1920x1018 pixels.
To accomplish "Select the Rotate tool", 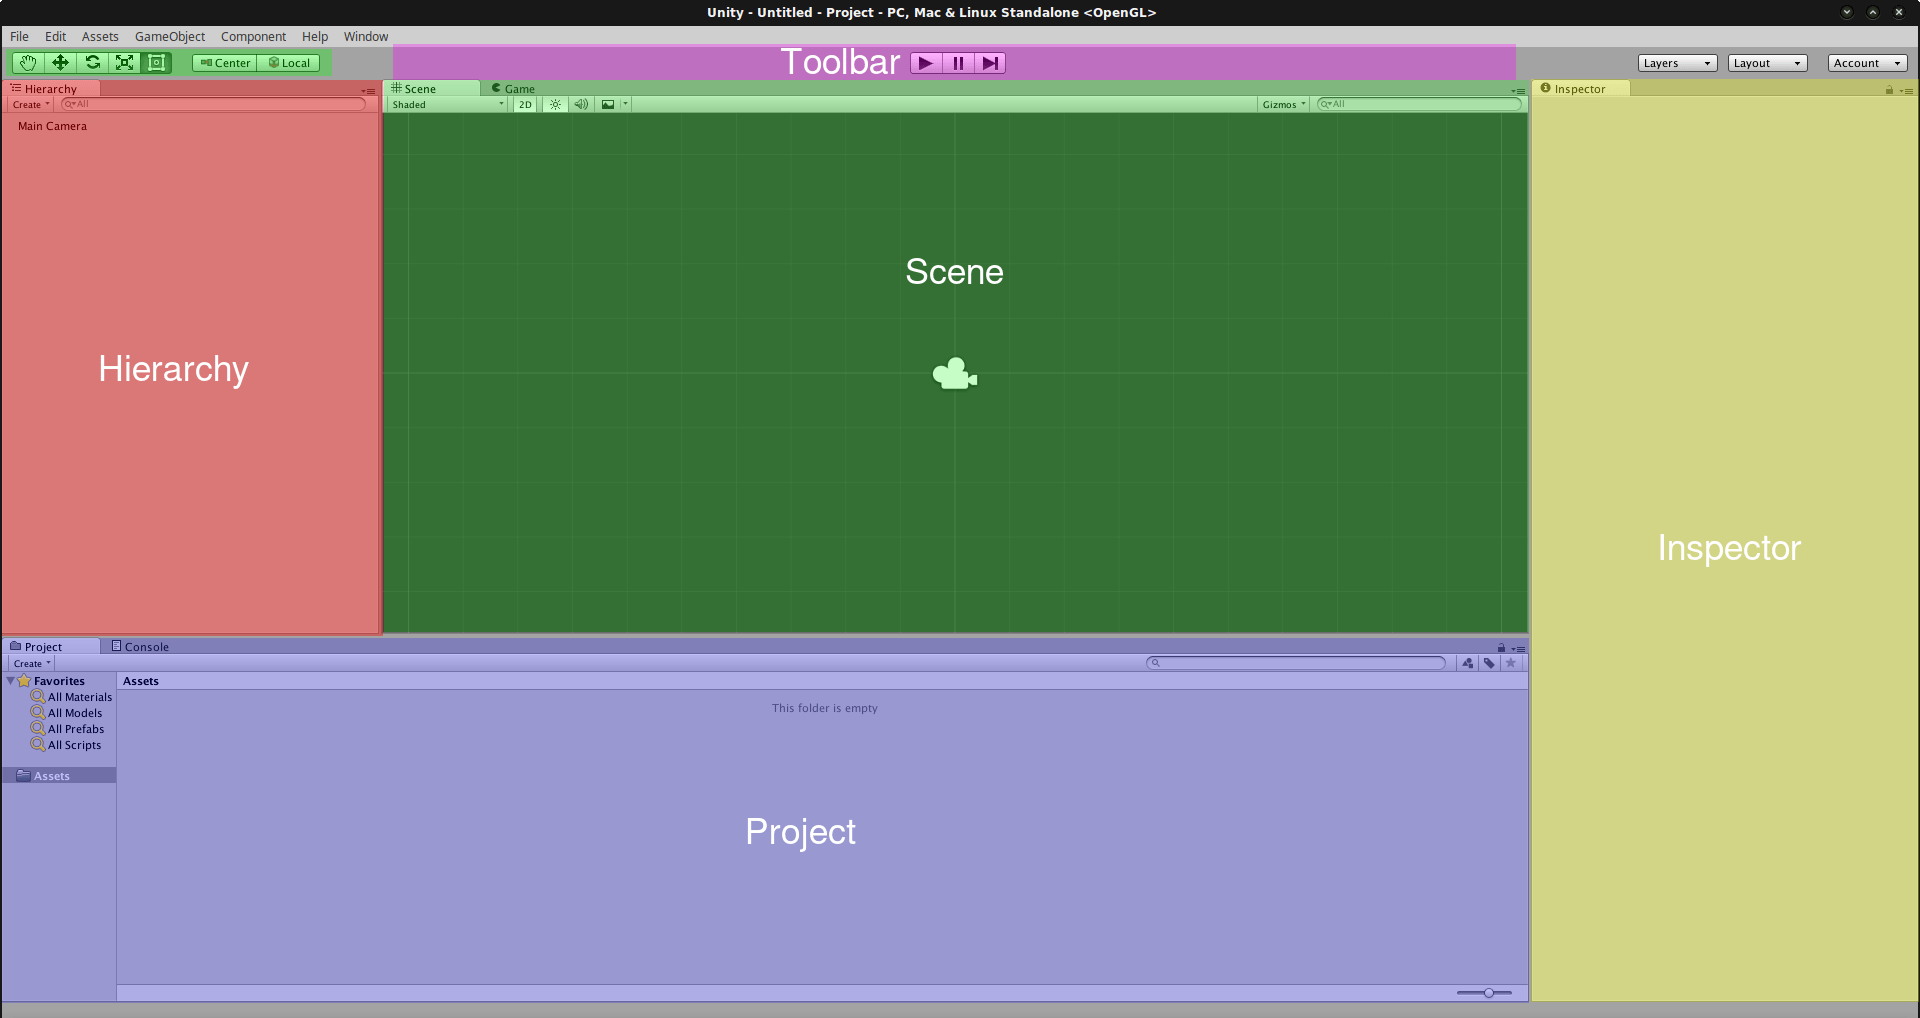I will [92, 62].
